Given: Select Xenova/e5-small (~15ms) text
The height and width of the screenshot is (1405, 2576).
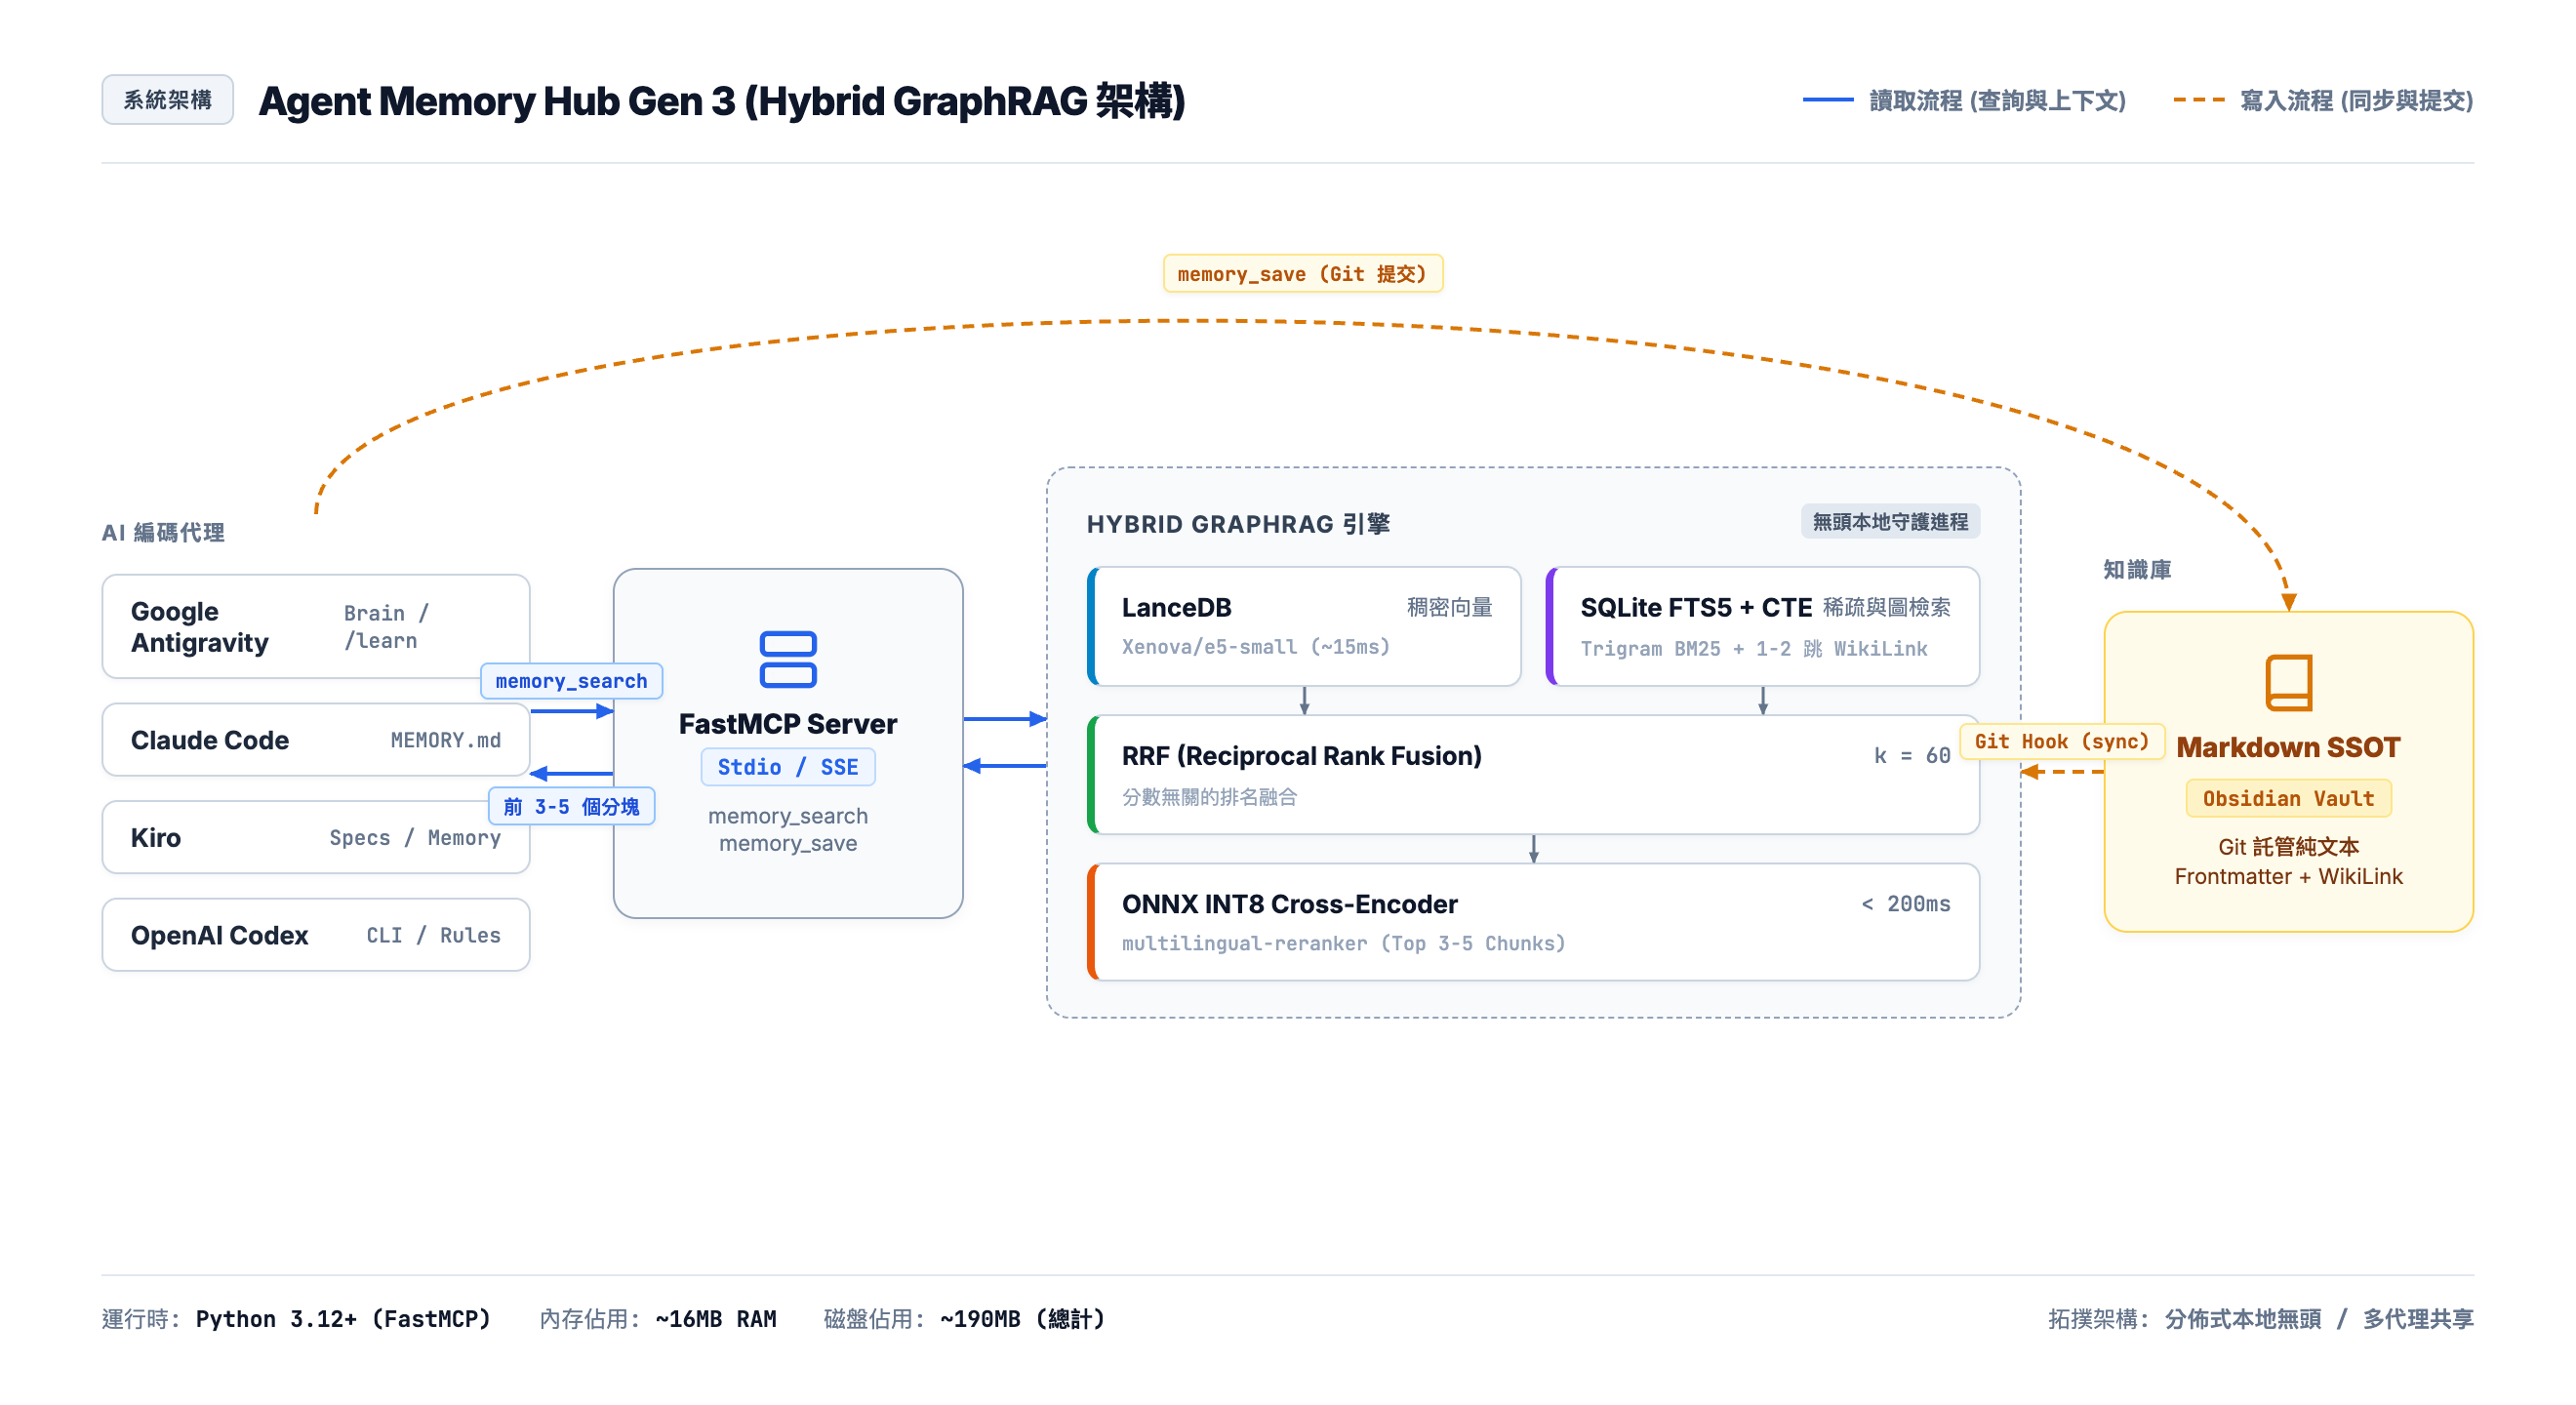Looking at the screenshot, I should [x=1255, y=647].
